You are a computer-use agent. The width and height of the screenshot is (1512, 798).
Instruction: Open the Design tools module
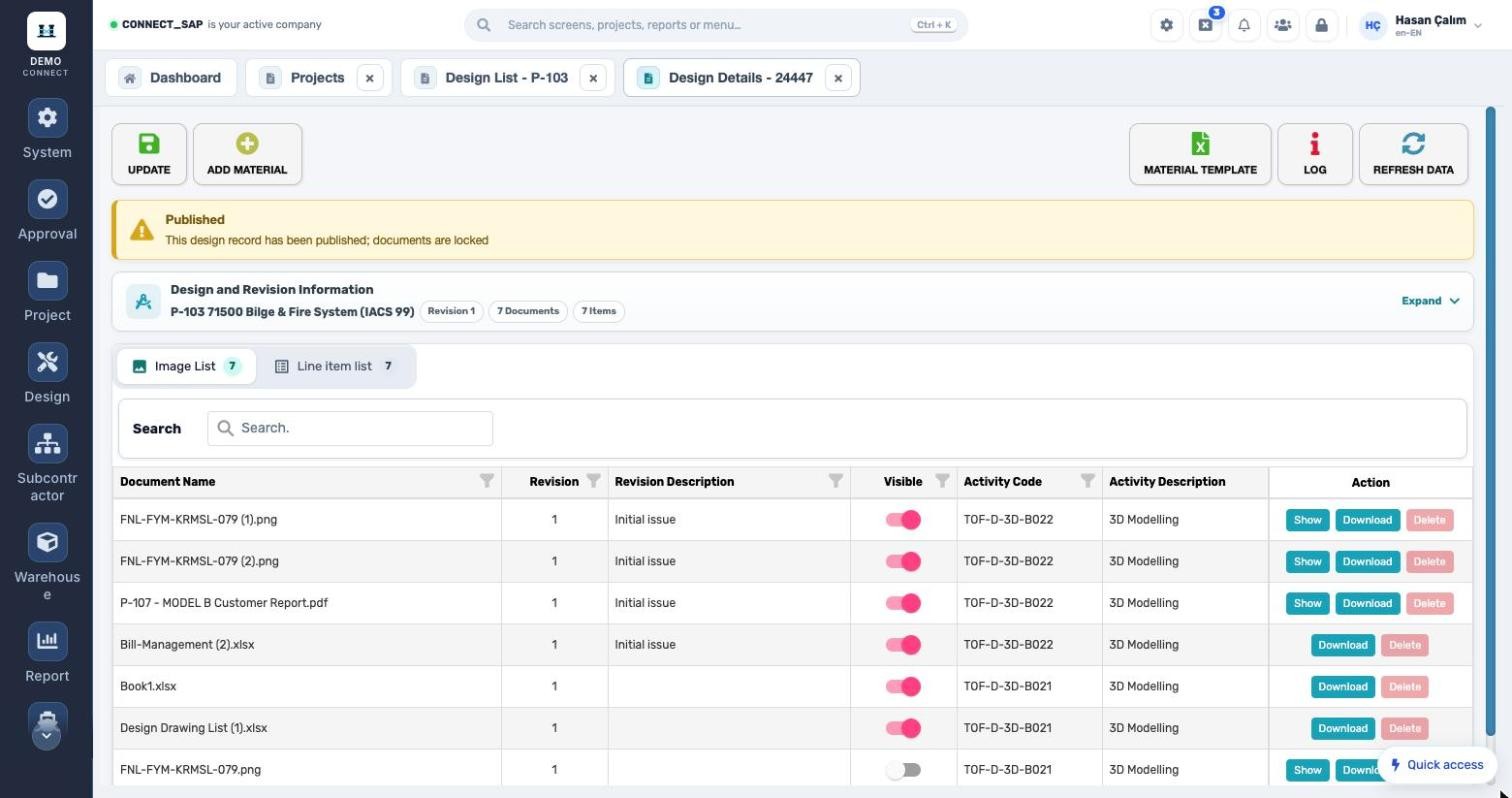[47, 374]
